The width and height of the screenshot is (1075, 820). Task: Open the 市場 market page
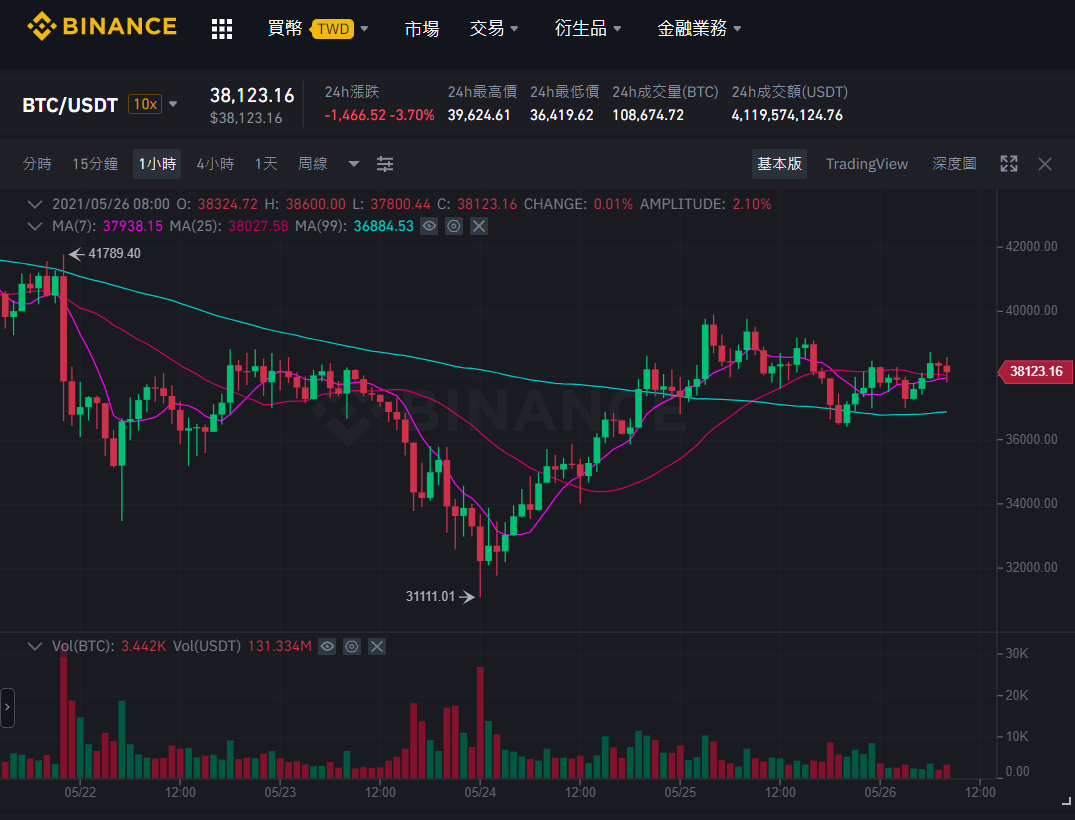(x=422, y=28)
